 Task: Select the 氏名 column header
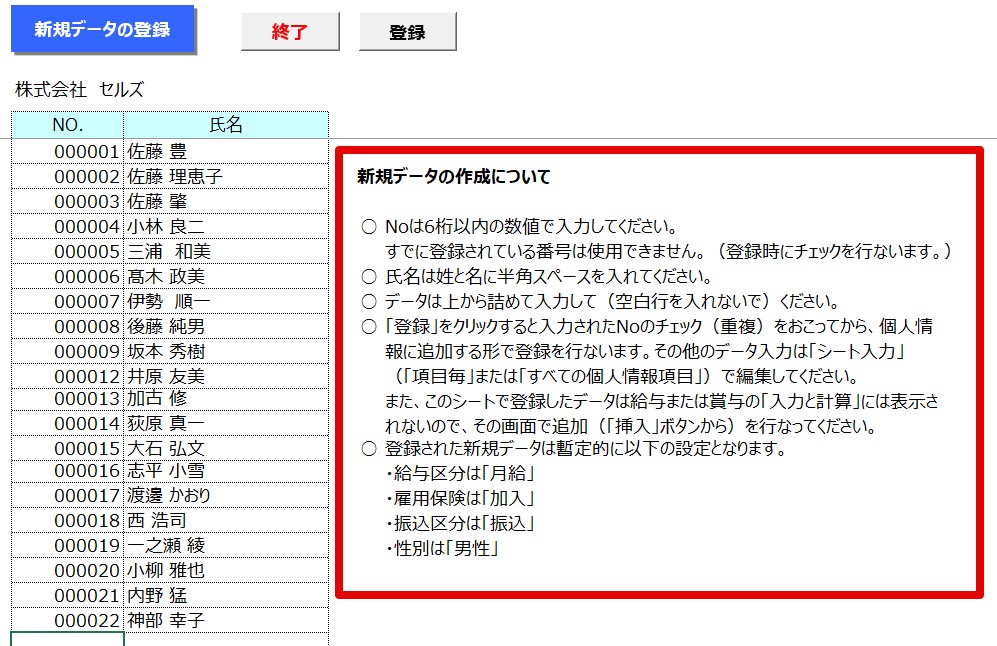point(226,125)
